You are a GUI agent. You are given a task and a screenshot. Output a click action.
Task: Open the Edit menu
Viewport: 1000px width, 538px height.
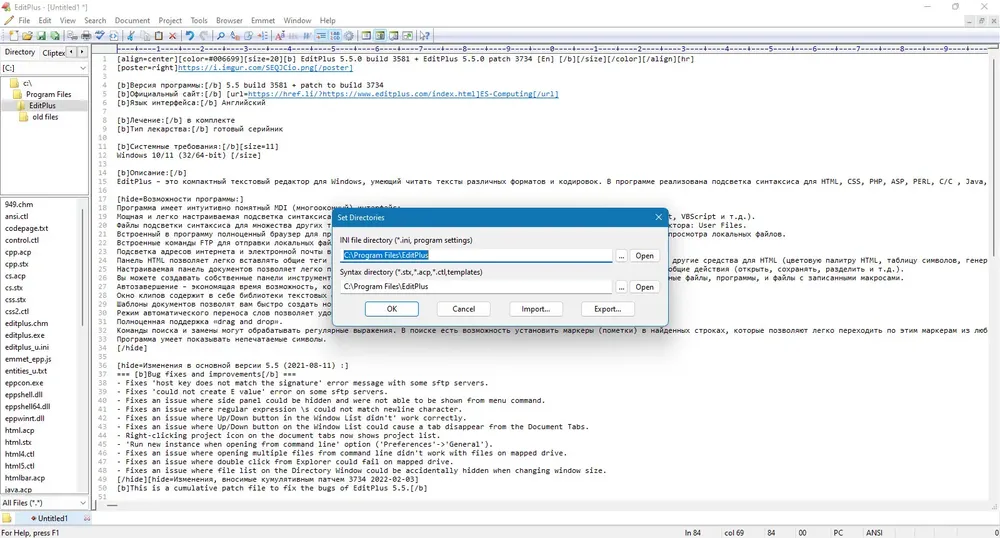point(45,20)
